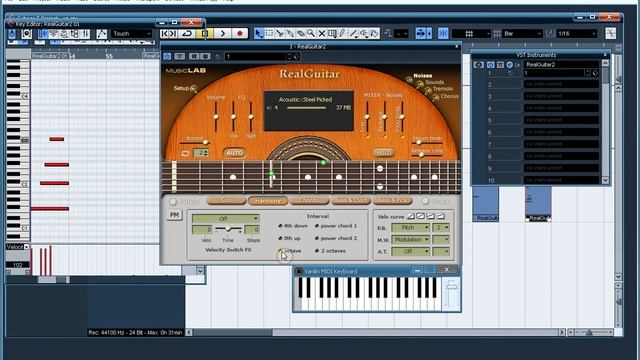Select the Zoom magnifier tool
This screenshot has height=360, width=640.
click(311, 33)
